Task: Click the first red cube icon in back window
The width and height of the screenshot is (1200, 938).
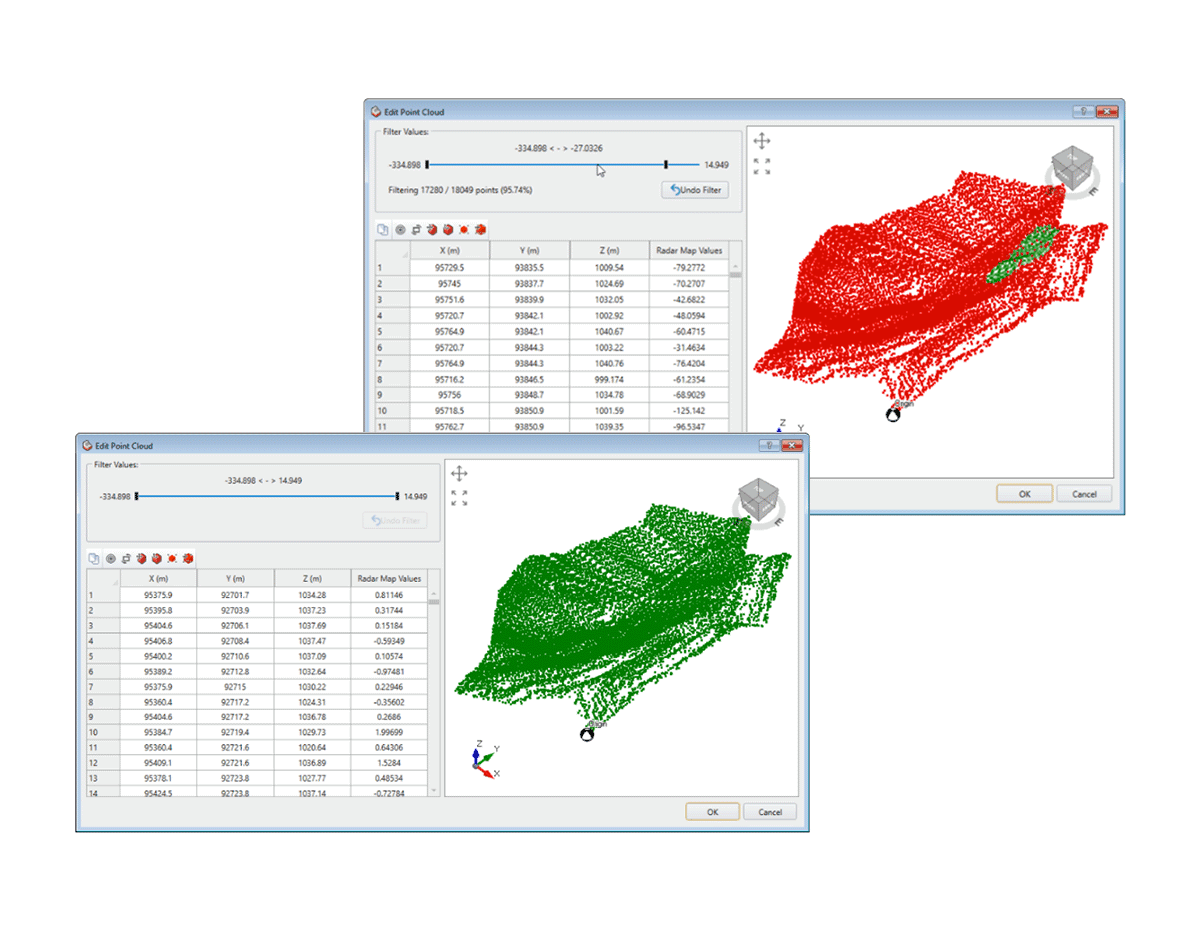Action: click(432, 229)
